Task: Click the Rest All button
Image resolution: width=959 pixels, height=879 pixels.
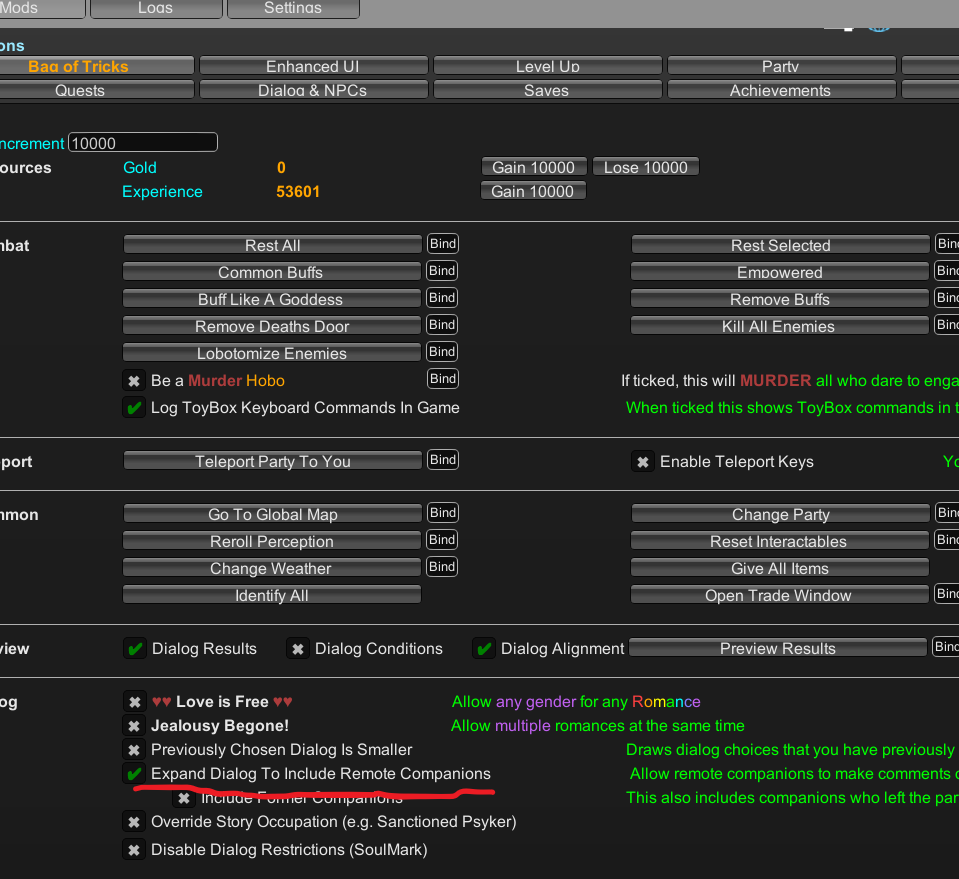Action: point(273,245)
